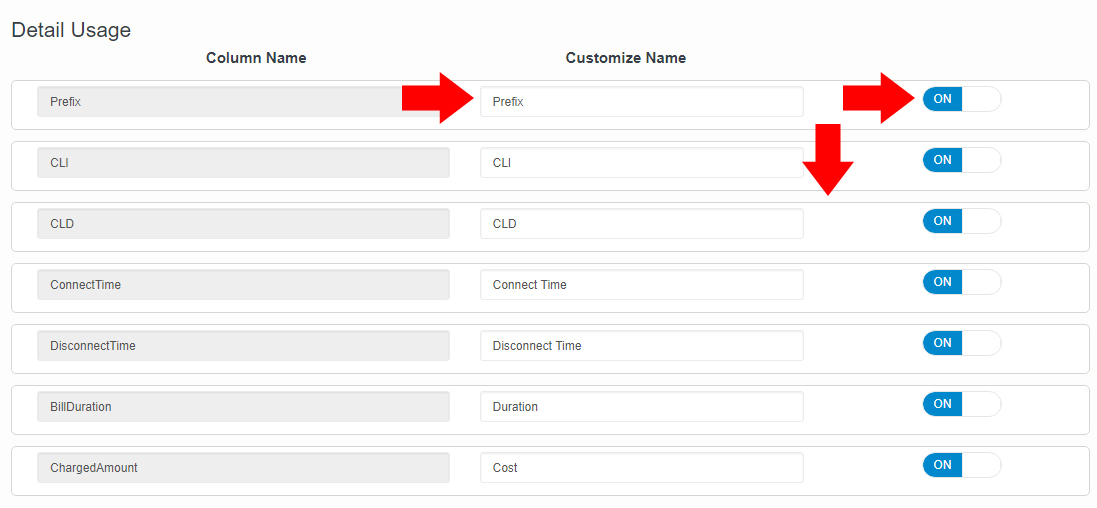Screen dimensions: 1097x508
Task: Click the ChargedAmount column name box
Action: [243, 468]
